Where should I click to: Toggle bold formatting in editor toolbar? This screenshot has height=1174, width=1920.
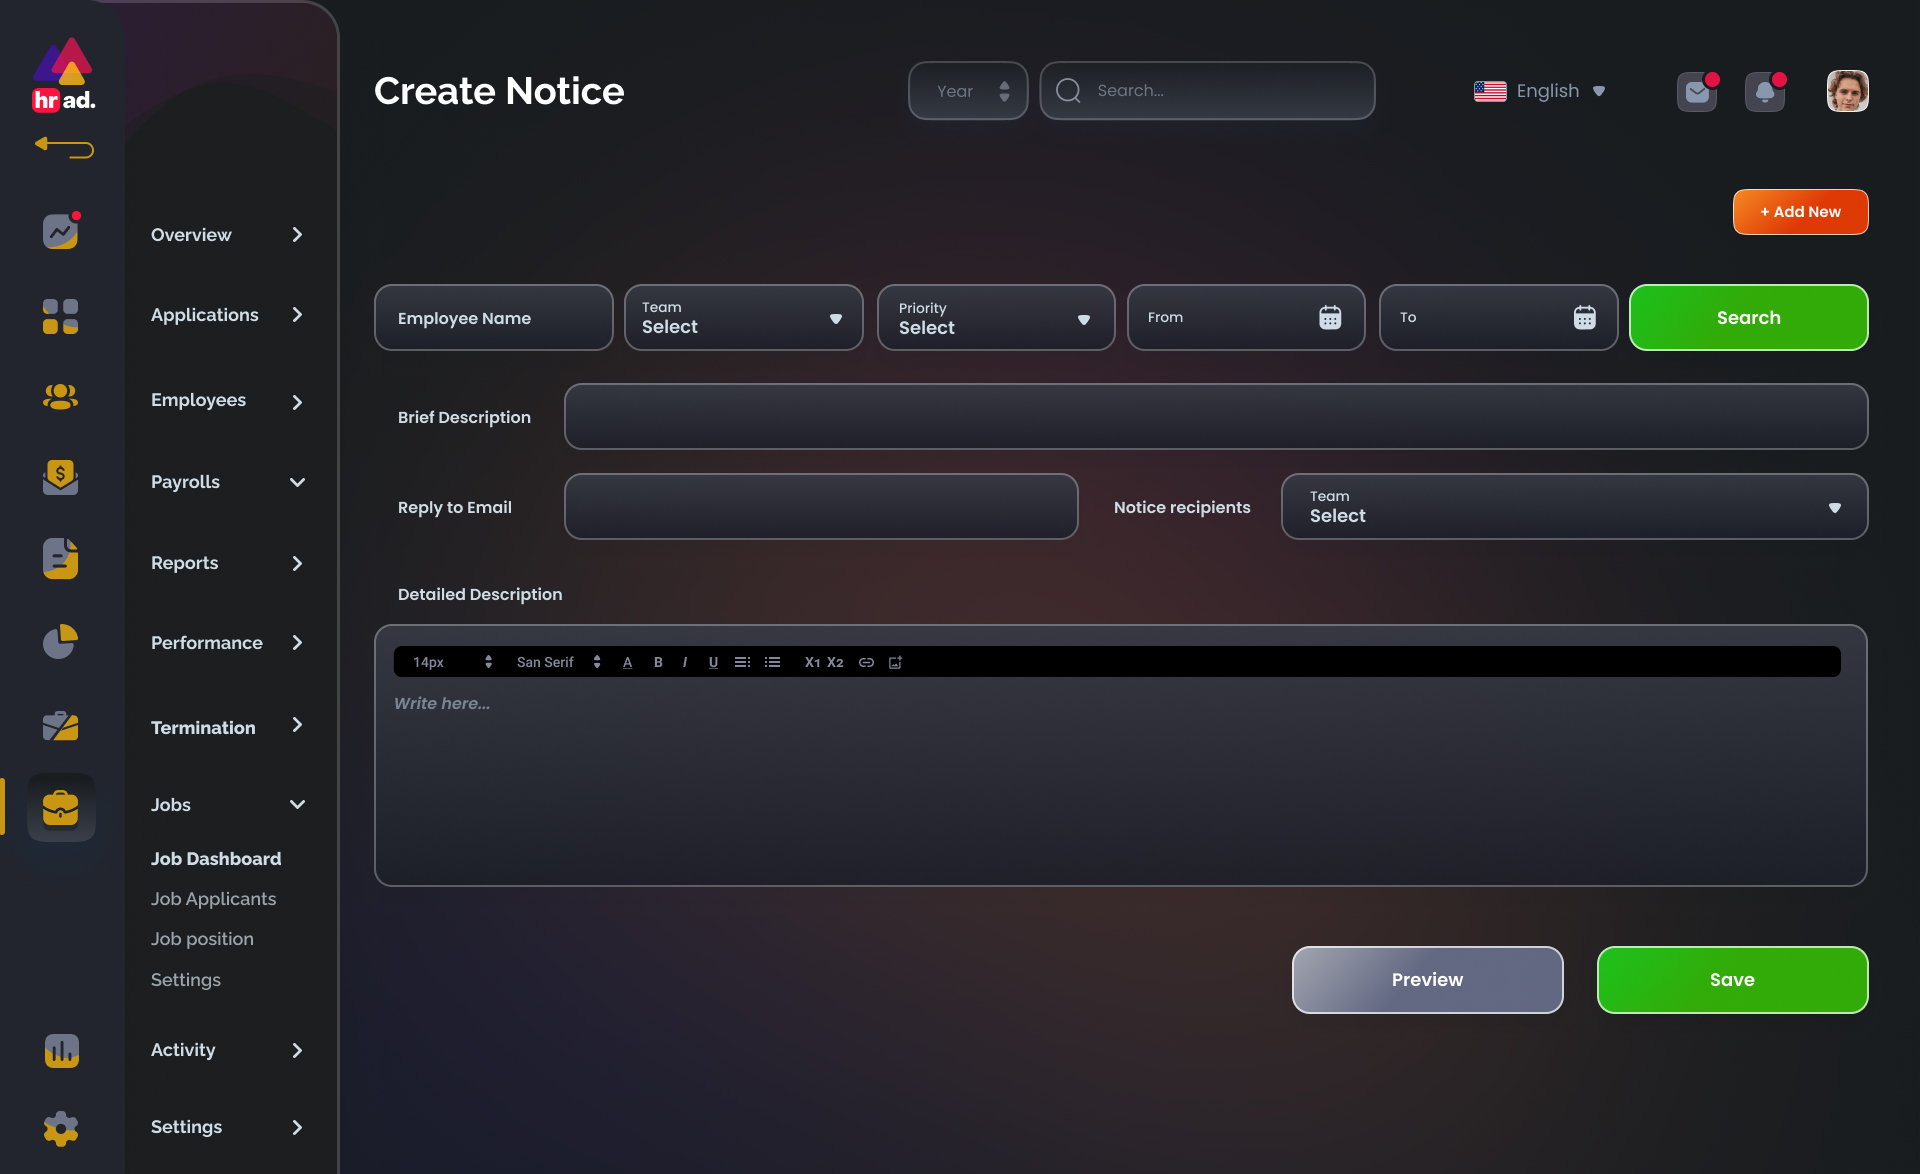click(658, 662)
